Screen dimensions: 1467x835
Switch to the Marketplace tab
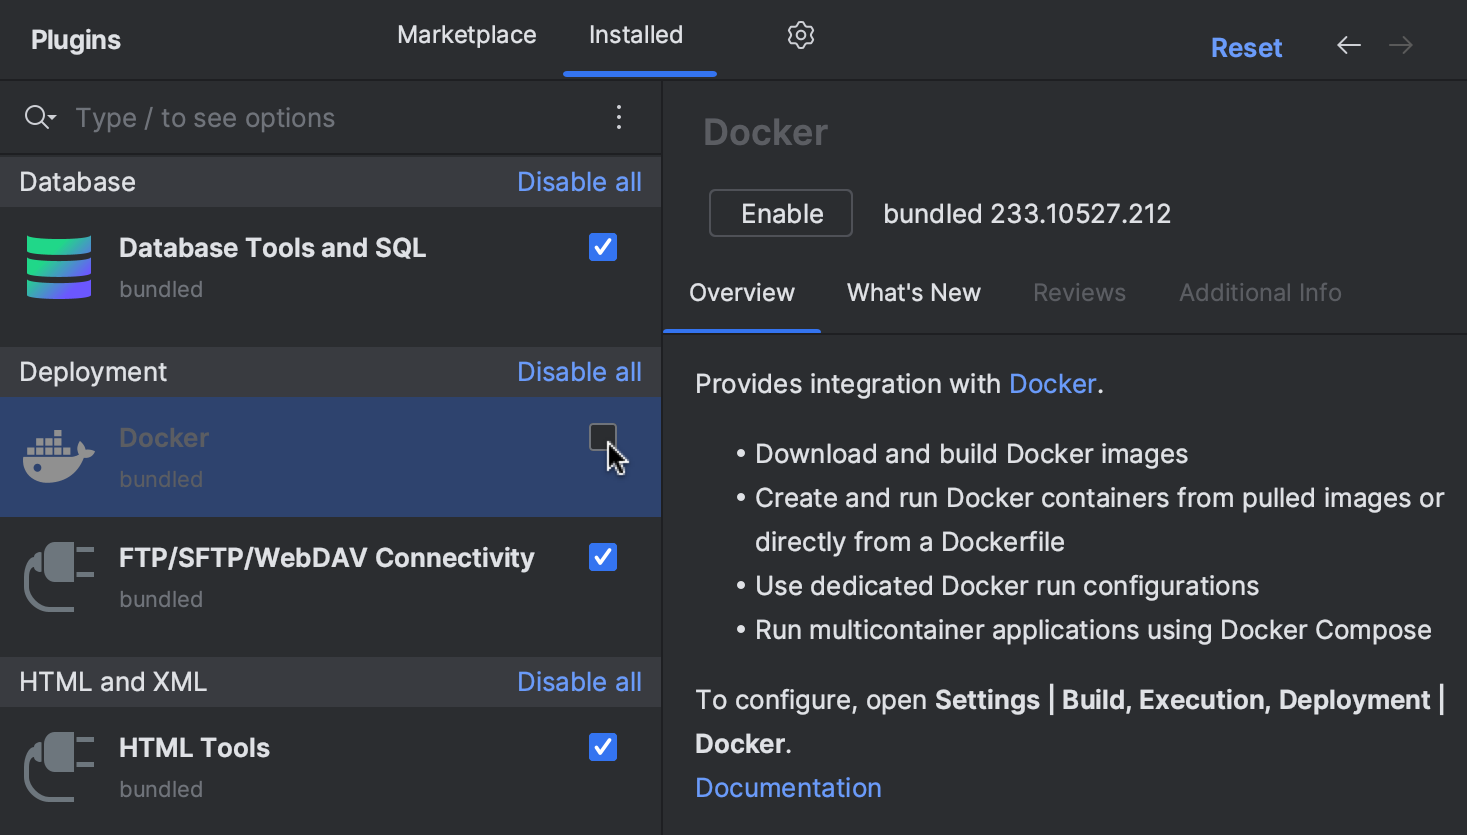(x=466, y=34)
